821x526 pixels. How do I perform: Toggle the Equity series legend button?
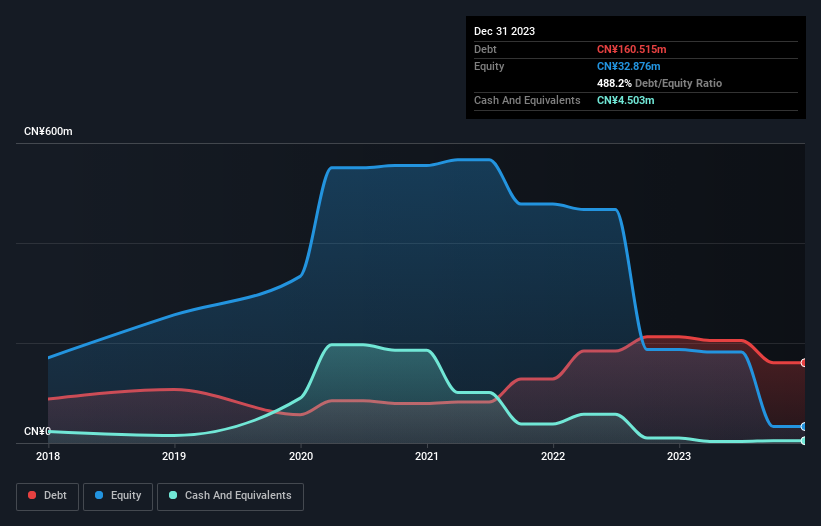tap(118, 496)
